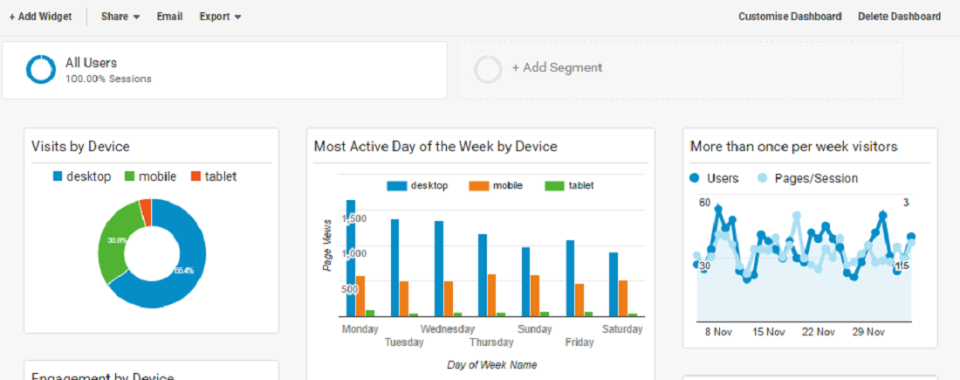Click Delete Dashboard
This screenshot has width=960, height=380.
pos(899,17)
